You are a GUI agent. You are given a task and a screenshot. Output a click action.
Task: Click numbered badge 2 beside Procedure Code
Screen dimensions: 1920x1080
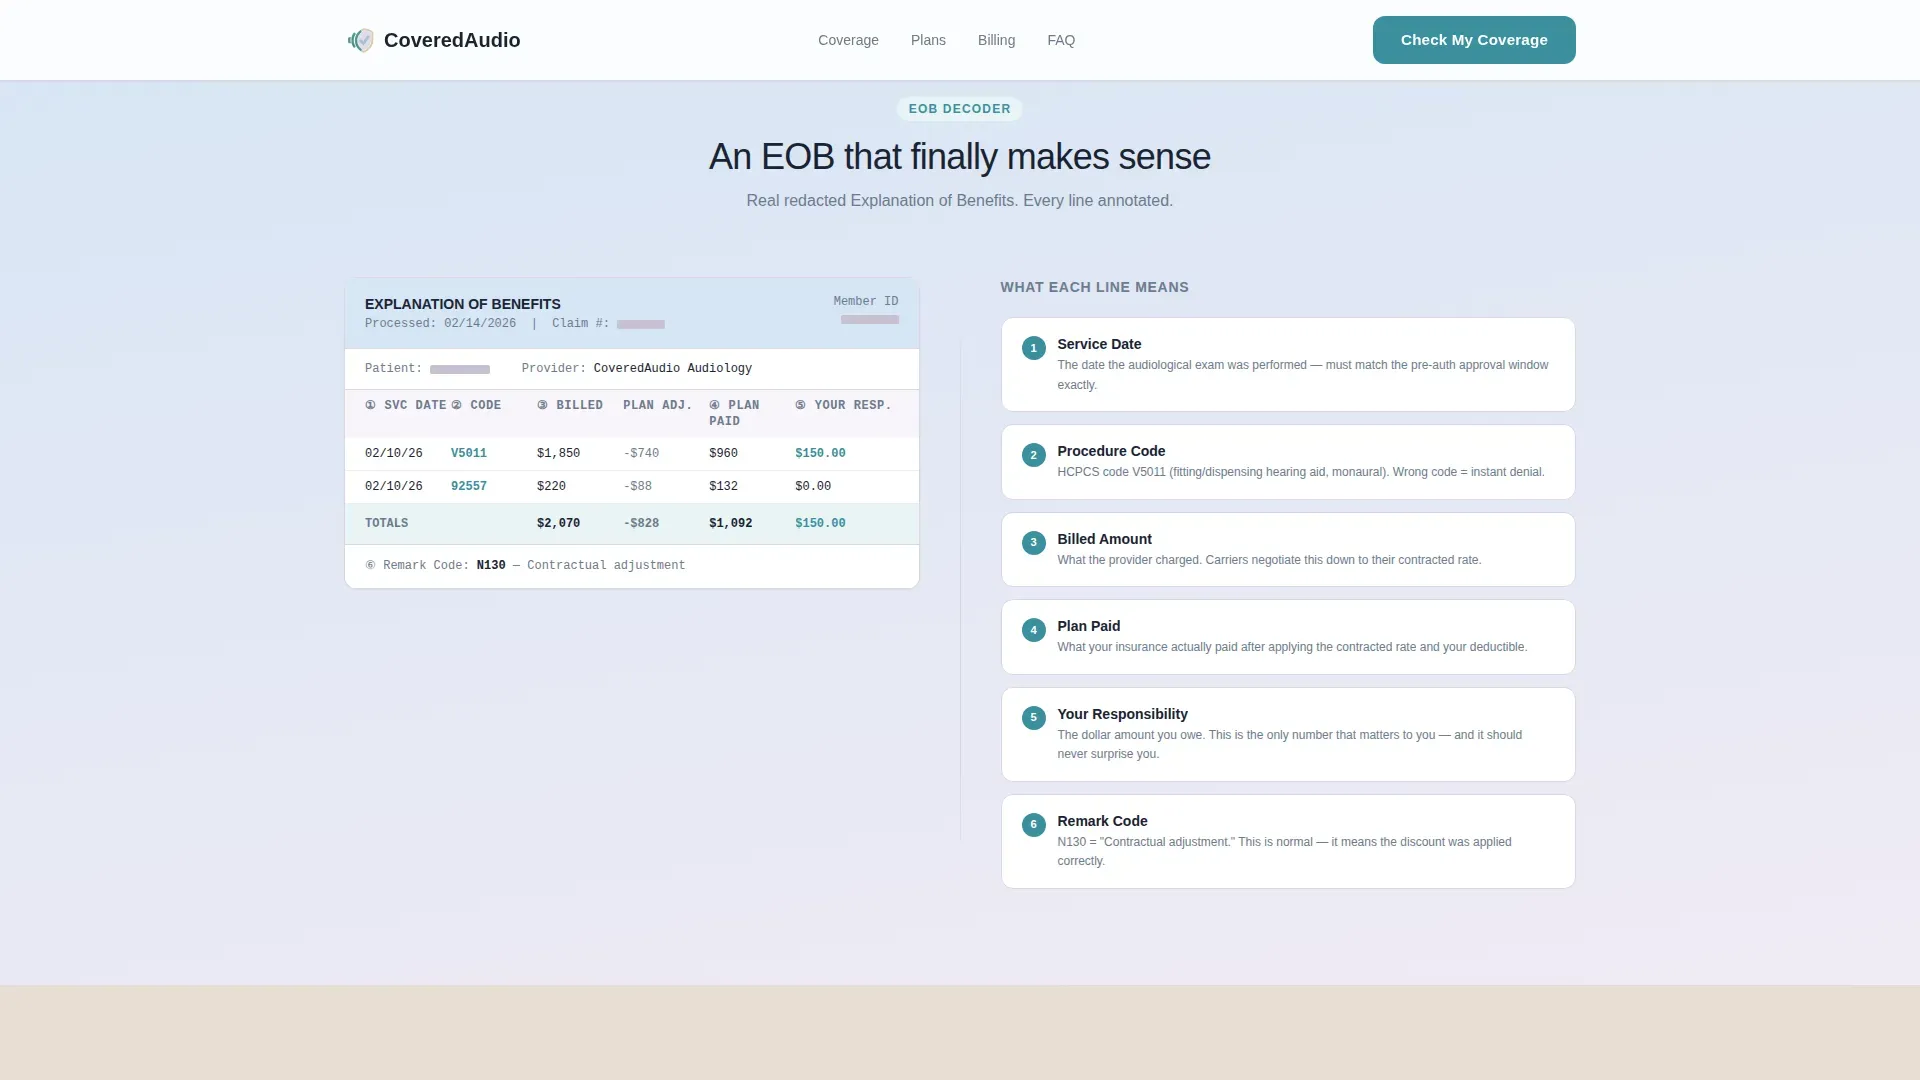(x=1034, y=455)
